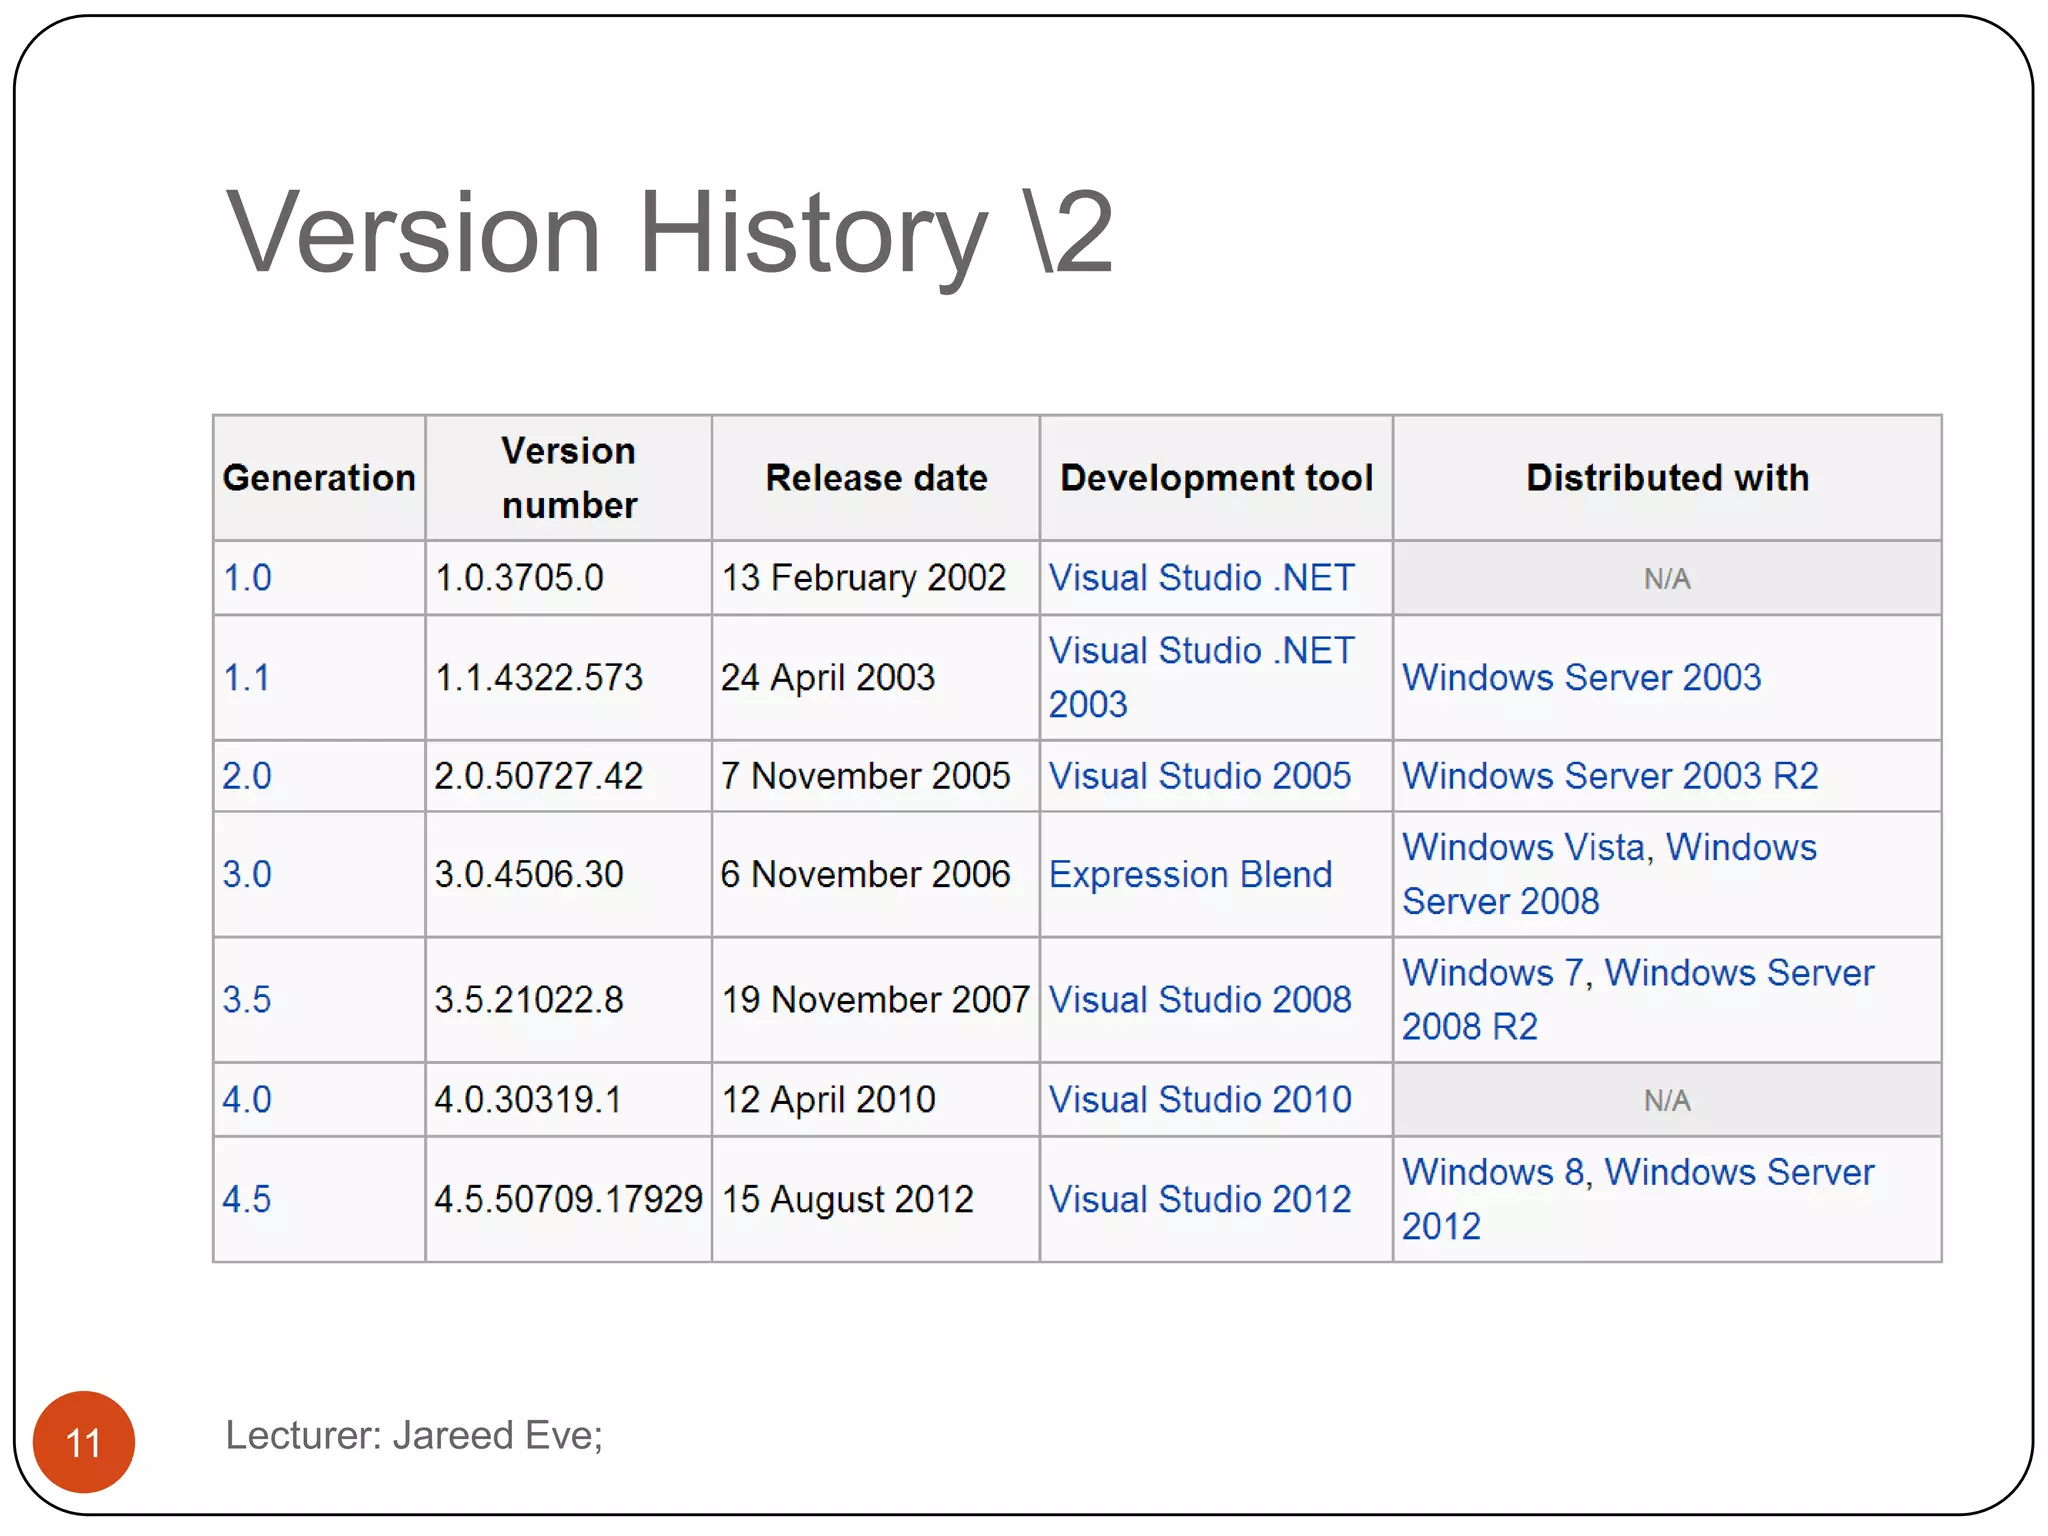The width and height of the screenshot is (2048, 1536).
Task: Open Windows 8, Windows Server 2012 link
Action: pyautogui.click(x=1638, y=1200)
